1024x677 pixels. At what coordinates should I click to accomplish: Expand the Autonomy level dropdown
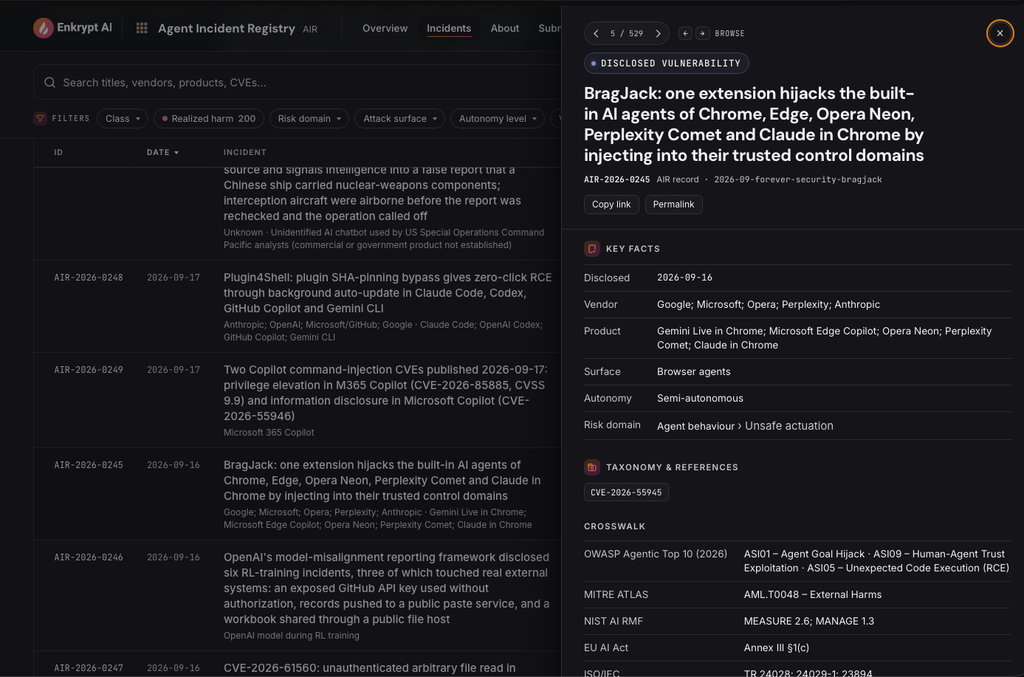[x=498, y=118]
